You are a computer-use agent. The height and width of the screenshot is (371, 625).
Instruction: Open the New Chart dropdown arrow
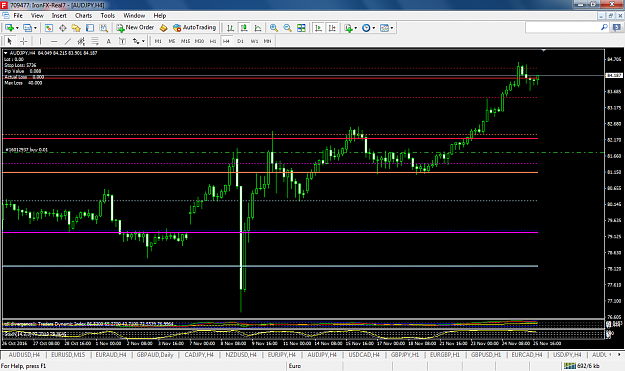tap(17, 28)
